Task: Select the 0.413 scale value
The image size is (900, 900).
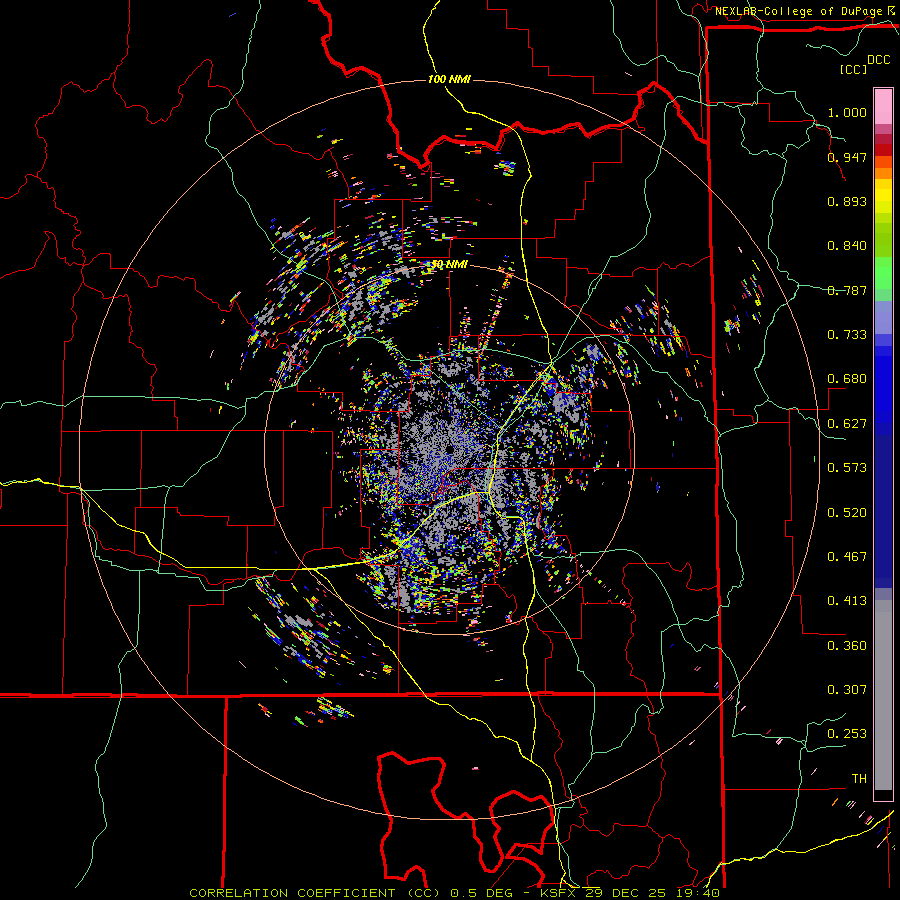Action: coord(847,601)
